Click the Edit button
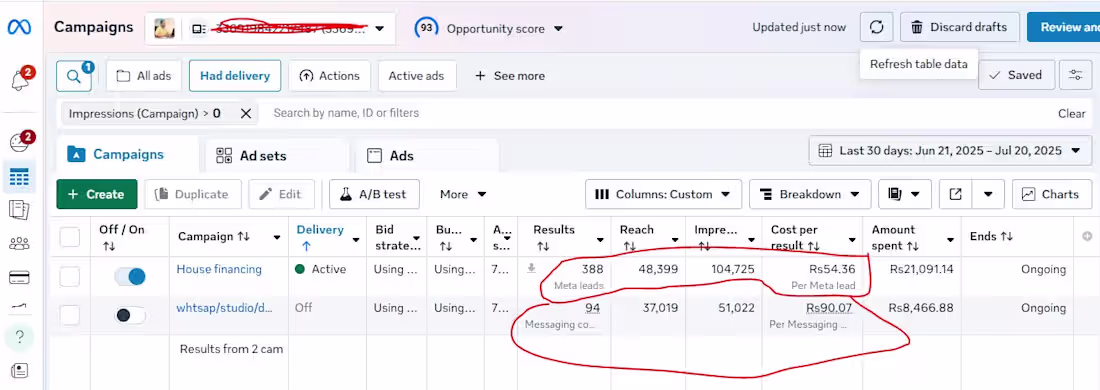 click(x=281, y=194)
